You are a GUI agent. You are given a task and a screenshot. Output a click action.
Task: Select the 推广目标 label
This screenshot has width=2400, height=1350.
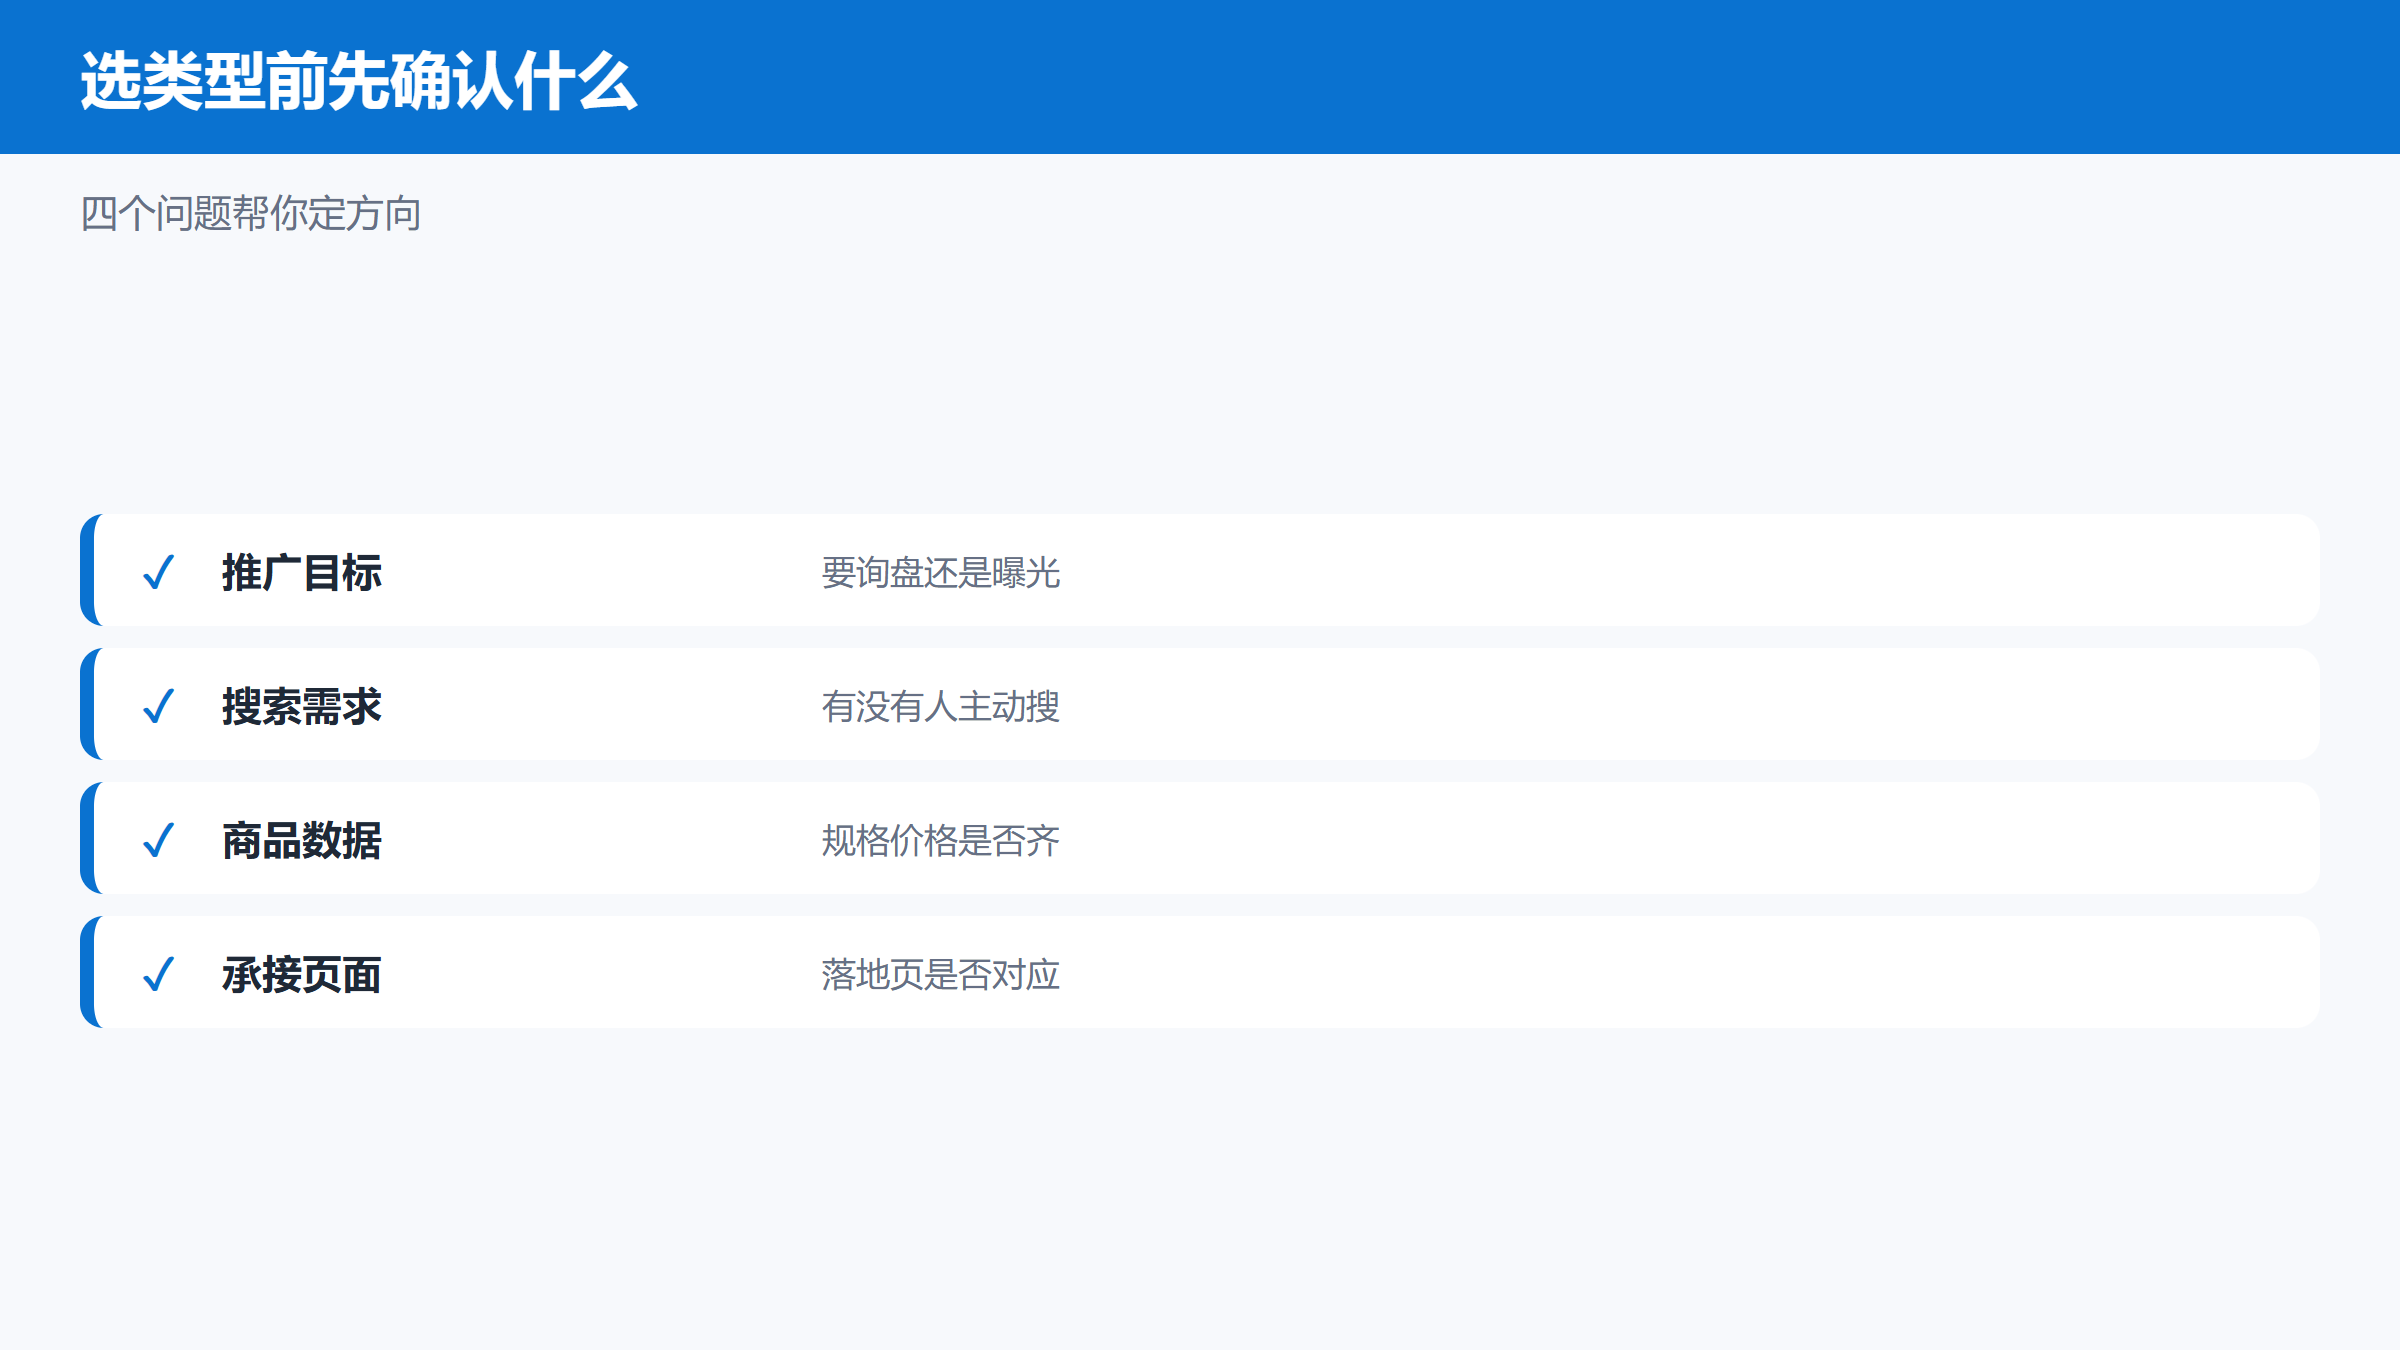coord(302,572)
